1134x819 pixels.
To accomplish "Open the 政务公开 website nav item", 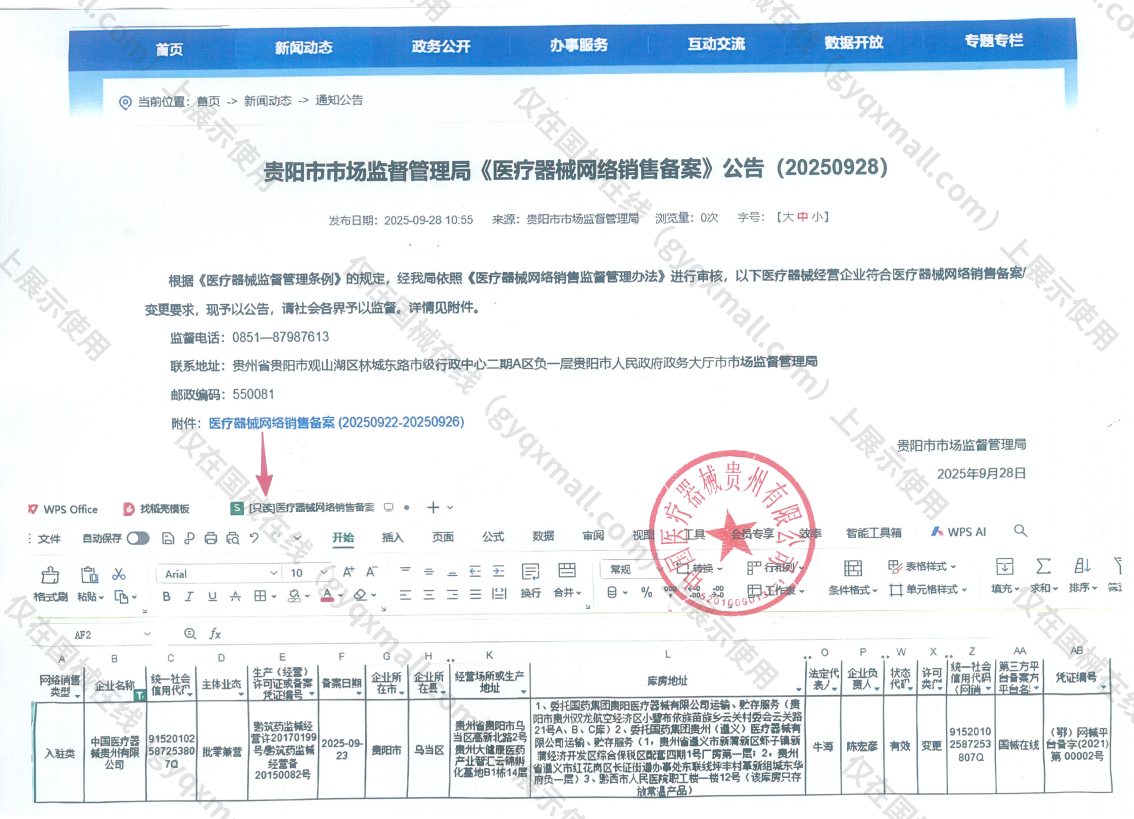I will [x=441, y=46].
